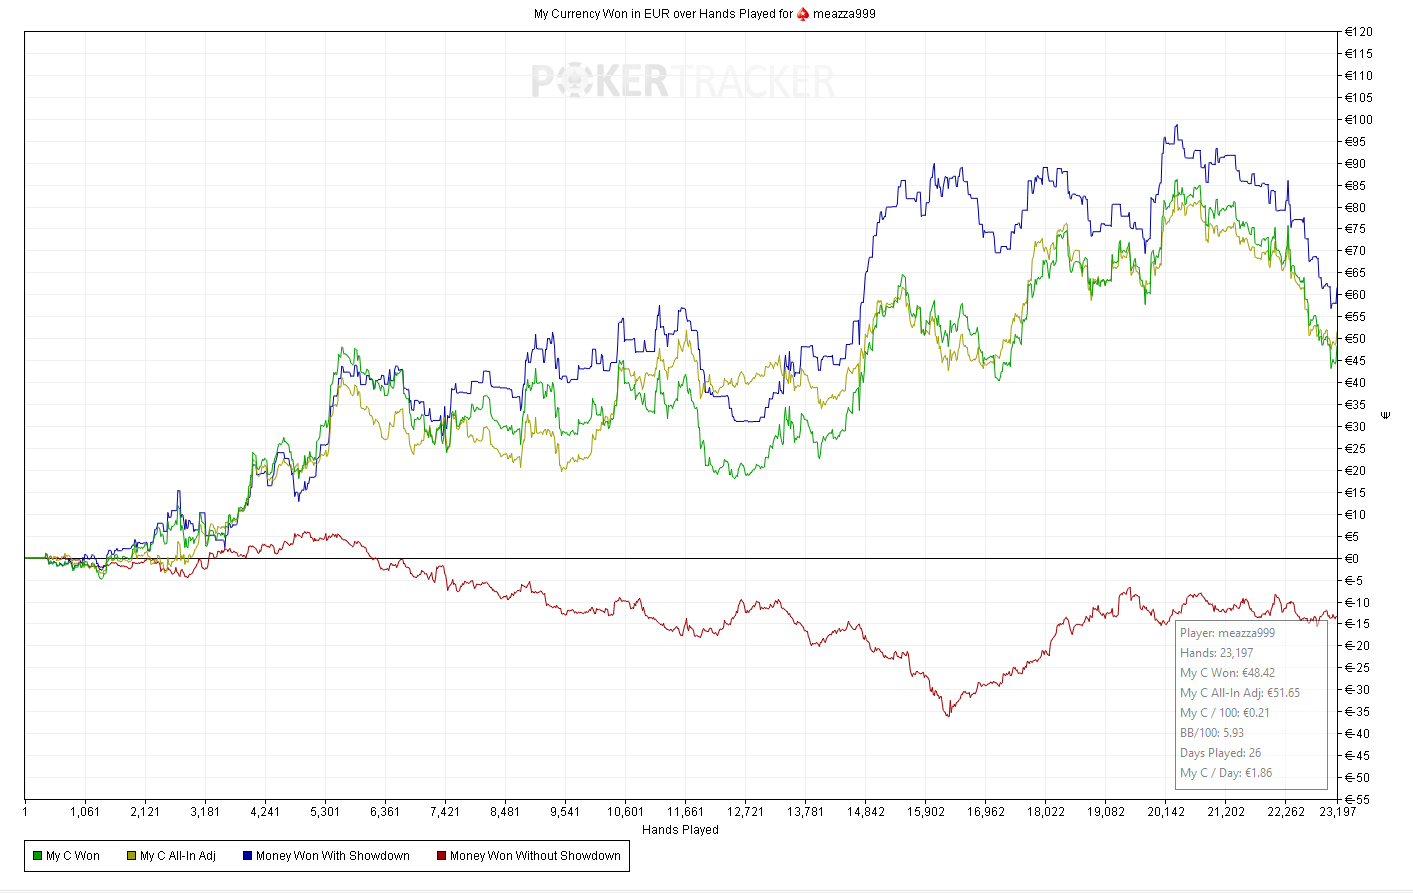The width and height of the screenshot is (1413, 893).
Task: Click 'Hands: 23,197' in the stats box
Action: pos(1216,653)
